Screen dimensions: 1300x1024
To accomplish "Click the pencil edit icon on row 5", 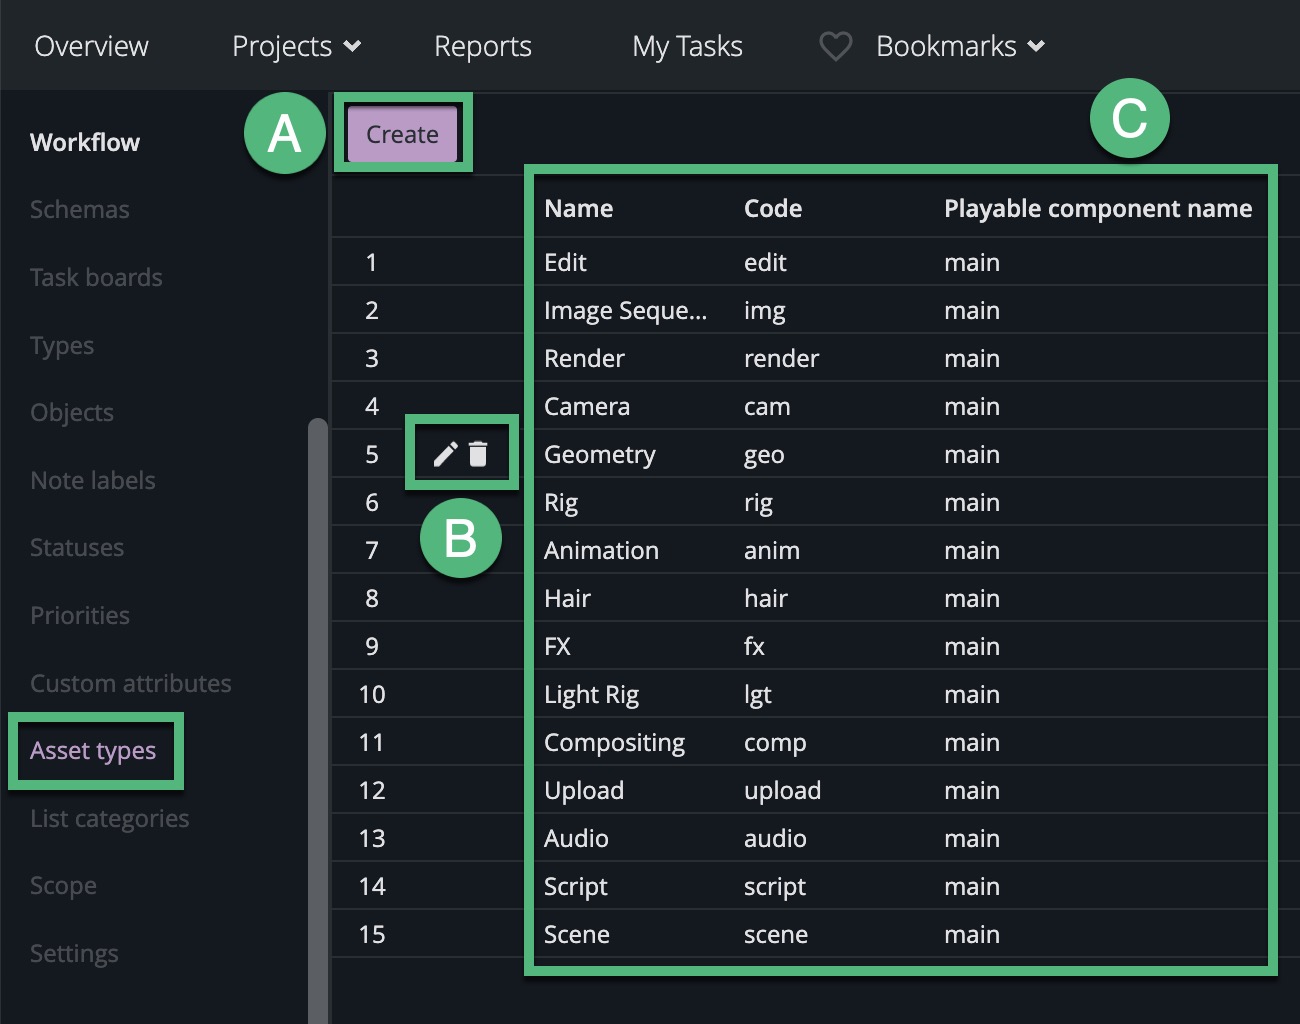I will click(445, 454).
